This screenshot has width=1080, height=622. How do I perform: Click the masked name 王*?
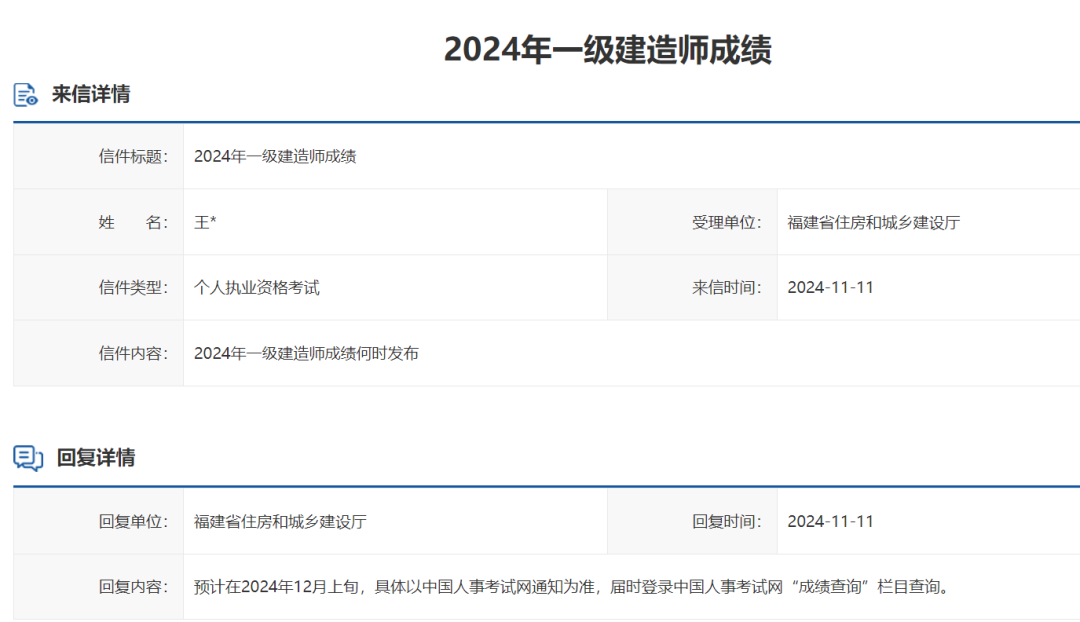point(204,221)
